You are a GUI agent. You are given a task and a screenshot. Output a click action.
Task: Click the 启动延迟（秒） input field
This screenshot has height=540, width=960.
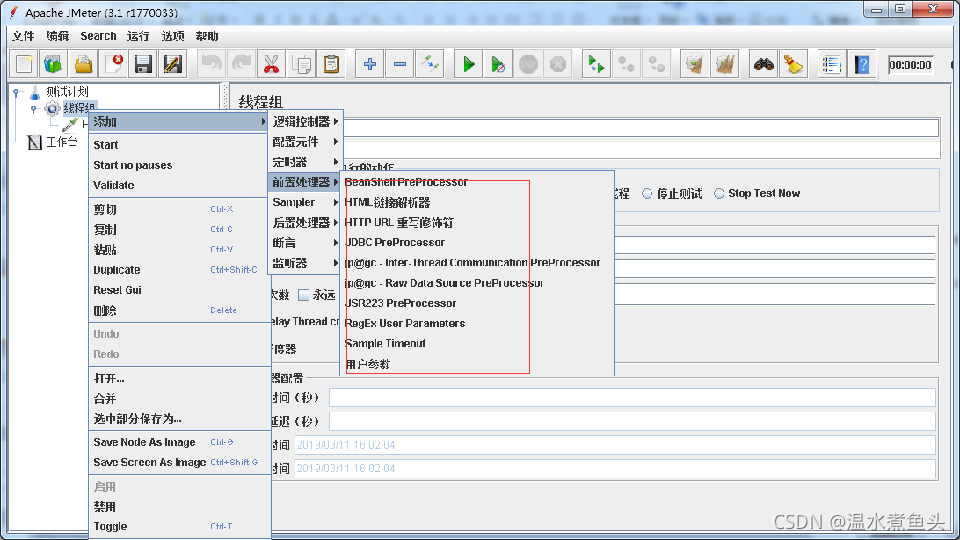click(632, 421)
